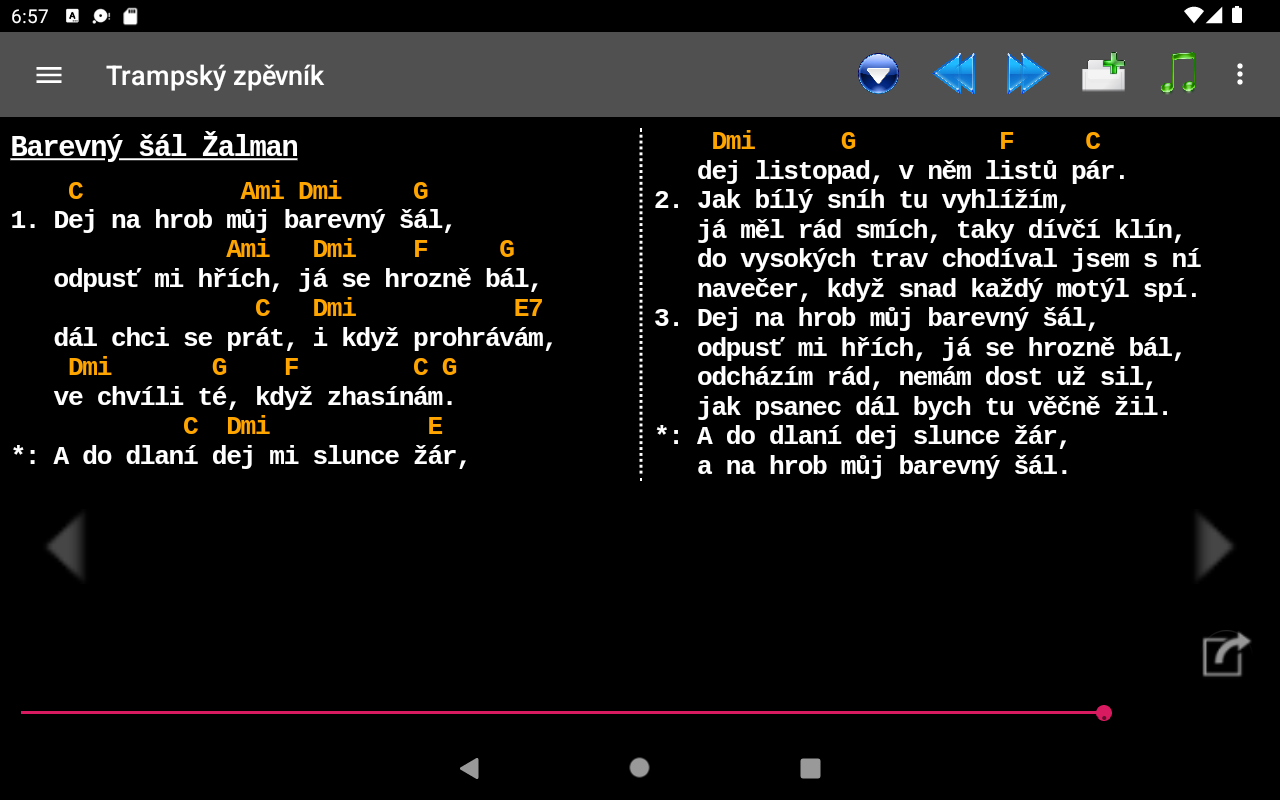Tap chorus line "A do dlaní dej mi slunce žár"

tap(262, 456)
